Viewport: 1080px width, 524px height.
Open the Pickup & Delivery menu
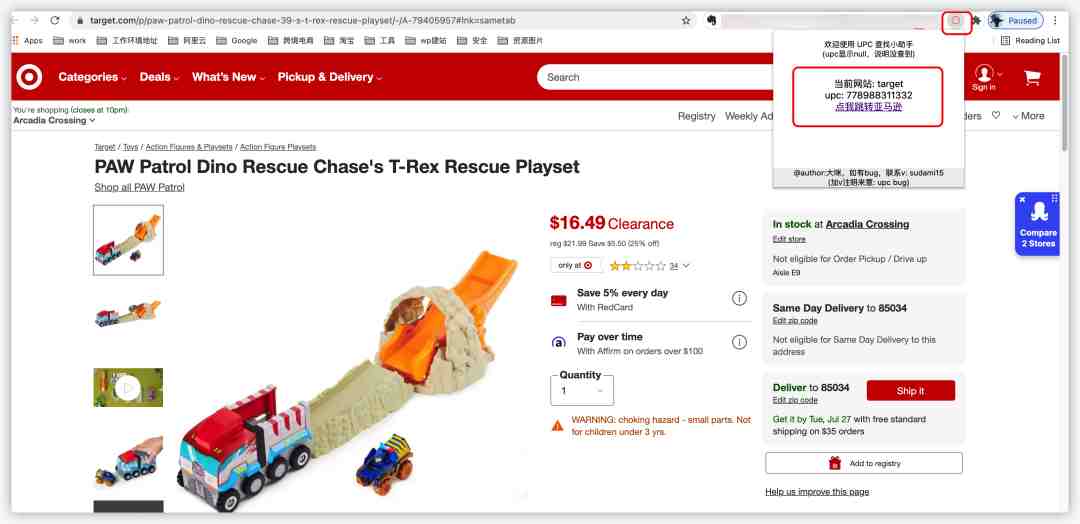click(x=330, y=77)
